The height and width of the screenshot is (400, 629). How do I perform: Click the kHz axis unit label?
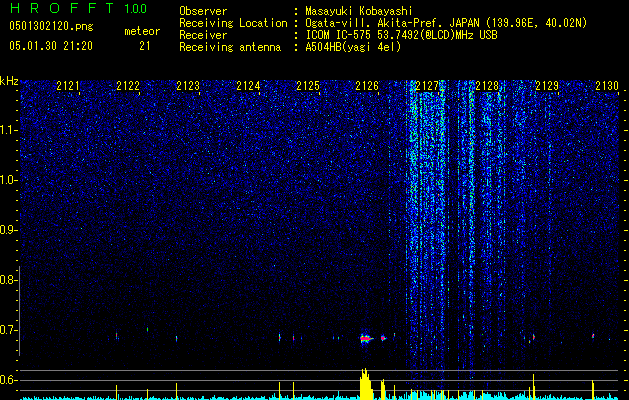[x=9, y=81]
